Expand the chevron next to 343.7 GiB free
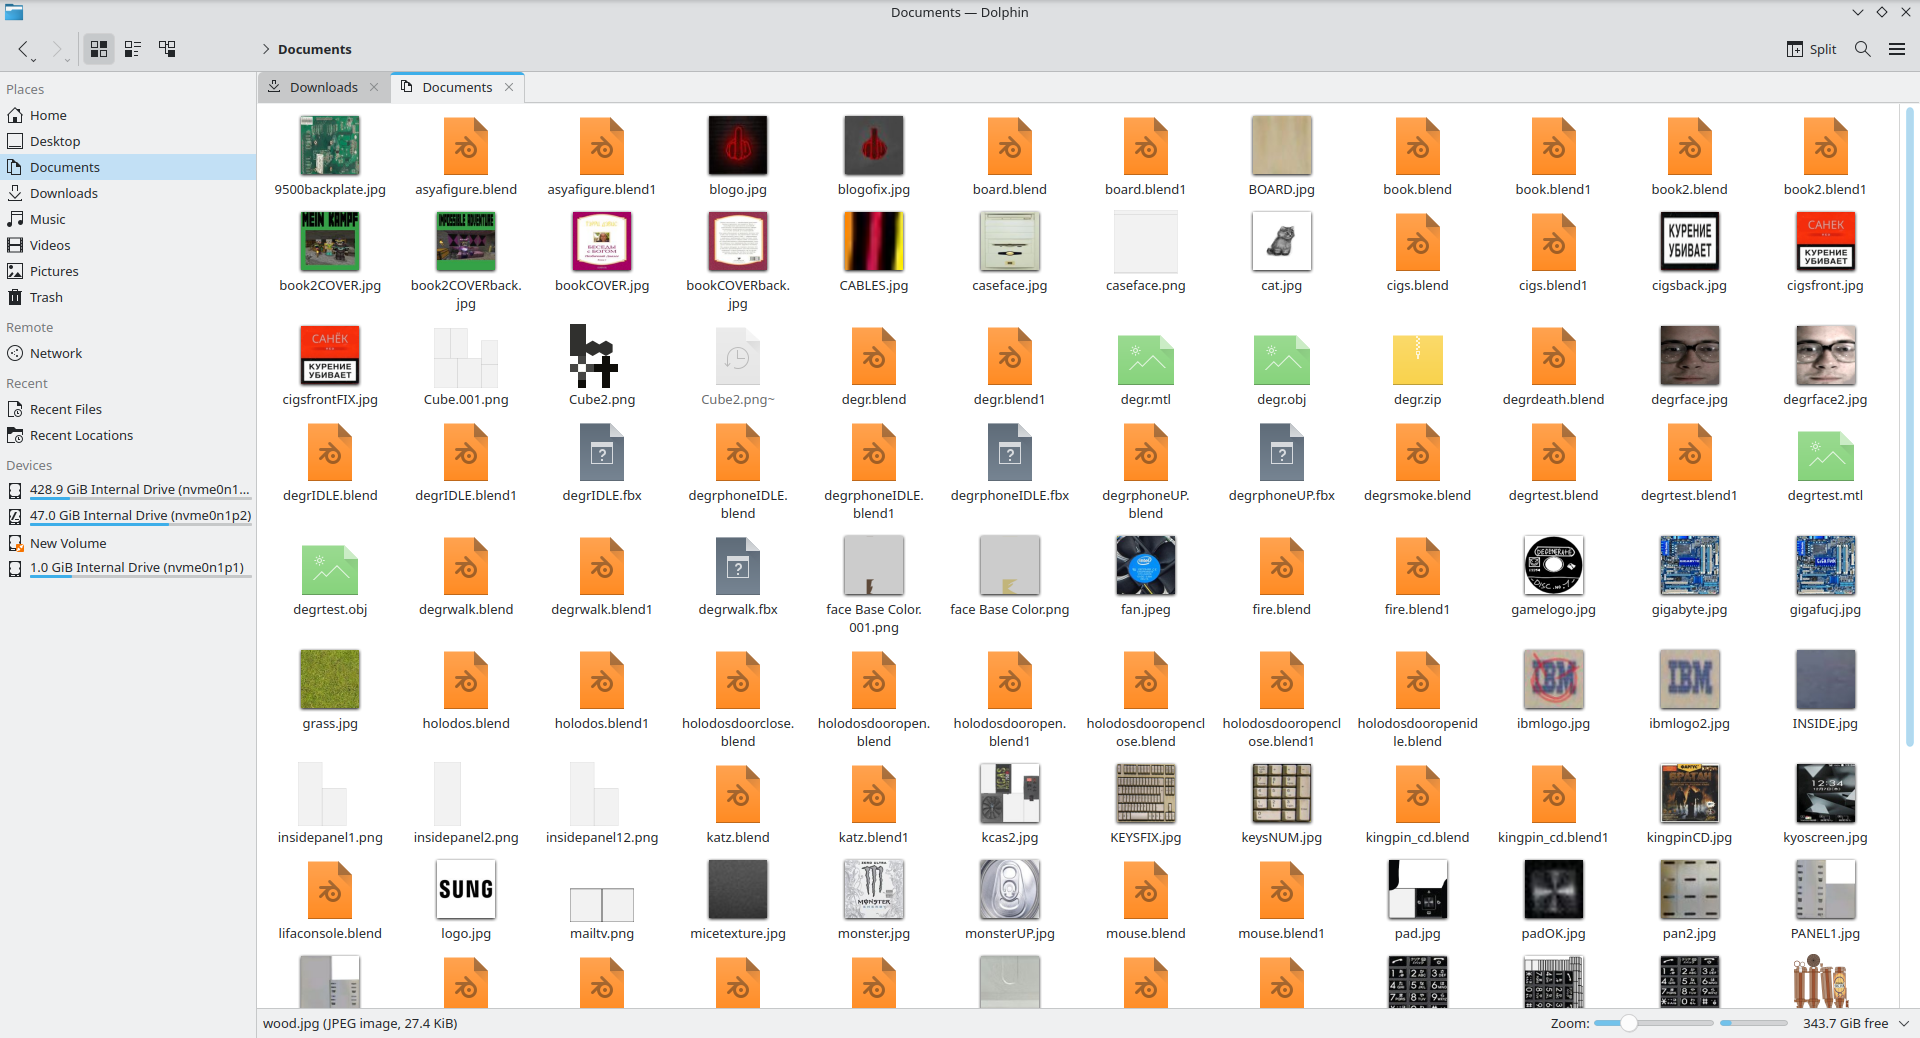Screen dimensions: 1920x1038 (1904, 1023)
